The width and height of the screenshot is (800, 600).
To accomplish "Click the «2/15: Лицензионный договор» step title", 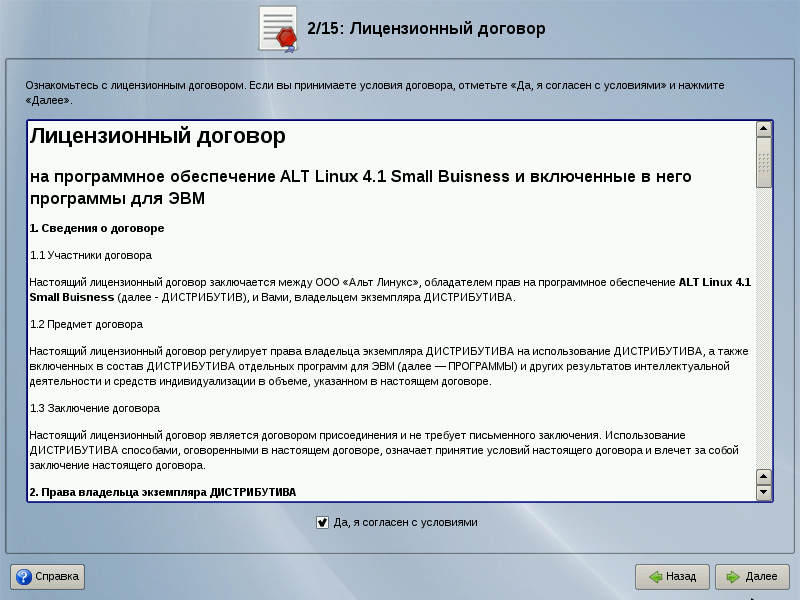I will pyautogui.click(x=427, y=29).
